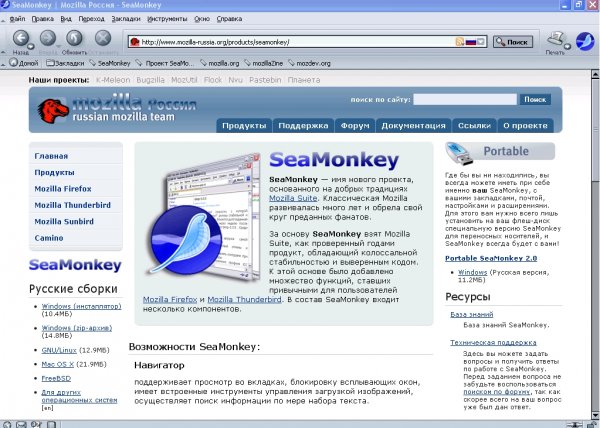Select the Форум site tab

click(x=355, y=125)
